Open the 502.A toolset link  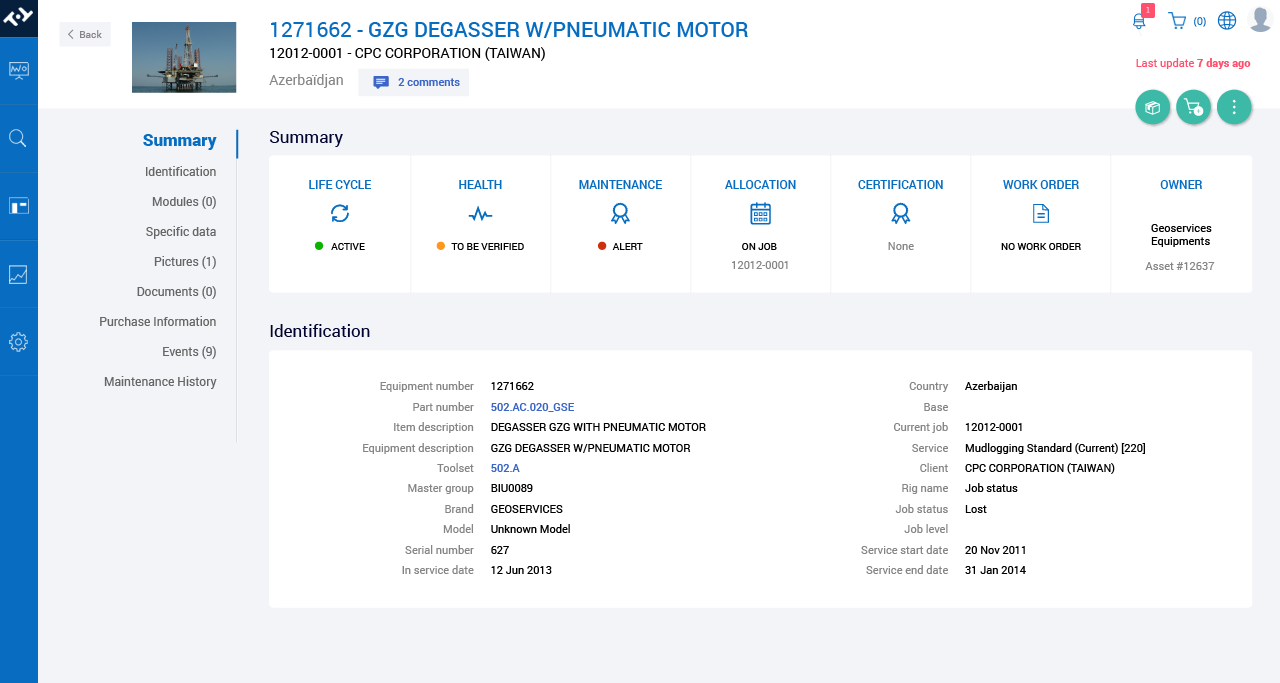click(x=505, y=468)
